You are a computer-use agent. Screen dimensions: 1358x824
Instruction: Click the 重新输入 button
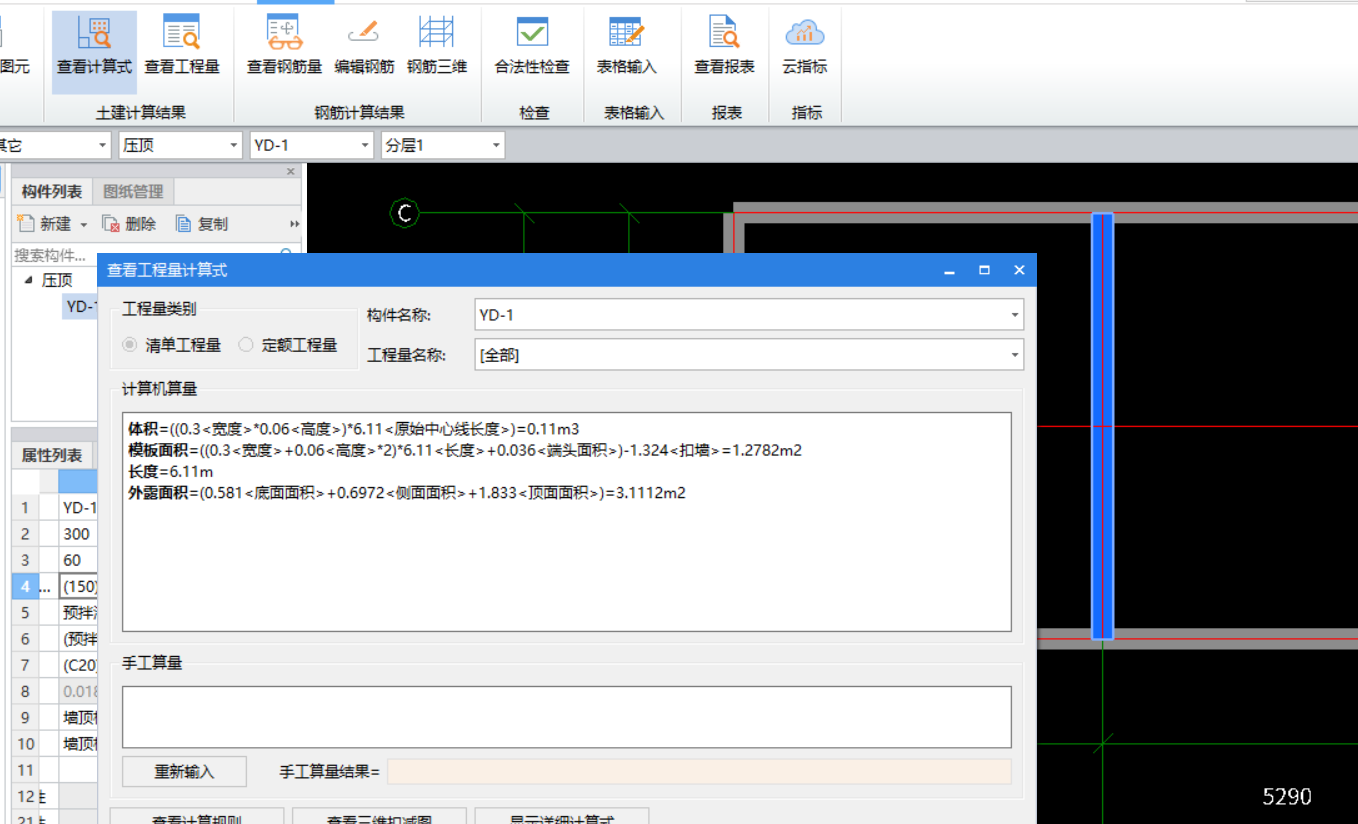[184, 772]
